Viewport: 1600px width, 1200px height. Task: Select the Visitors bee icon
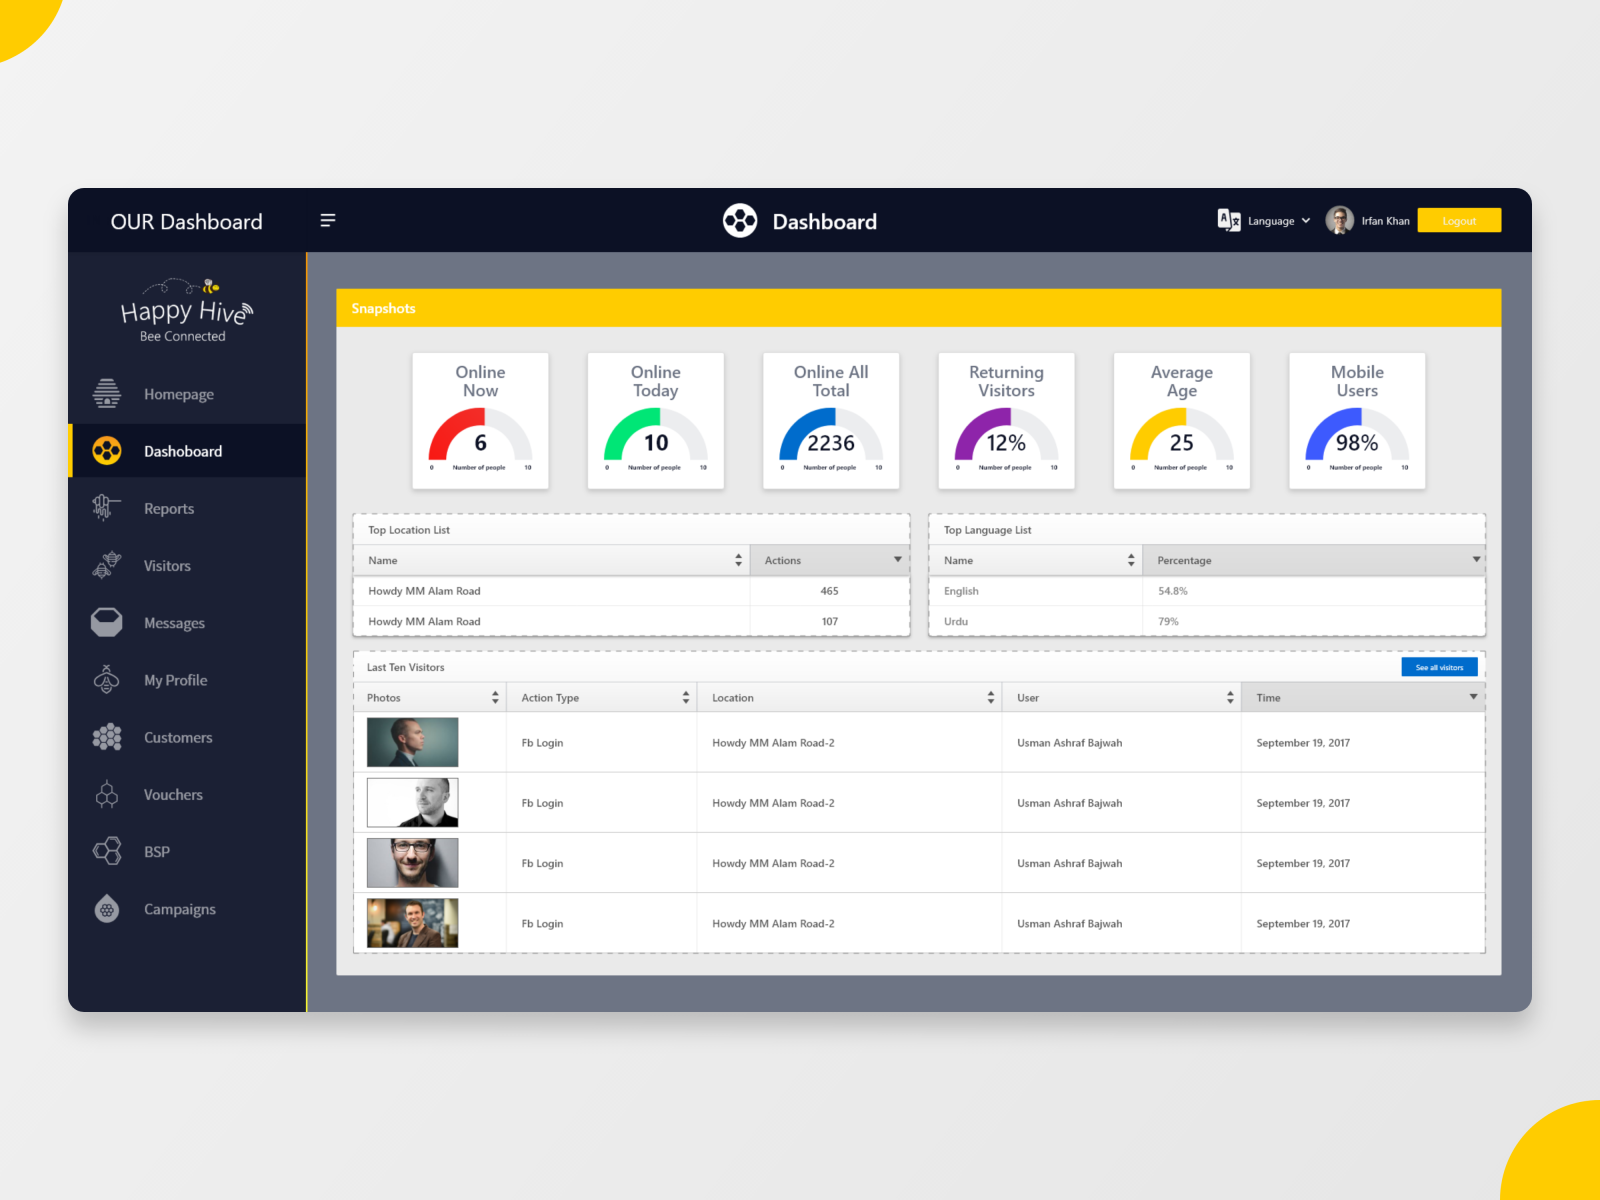click(105, 565)
